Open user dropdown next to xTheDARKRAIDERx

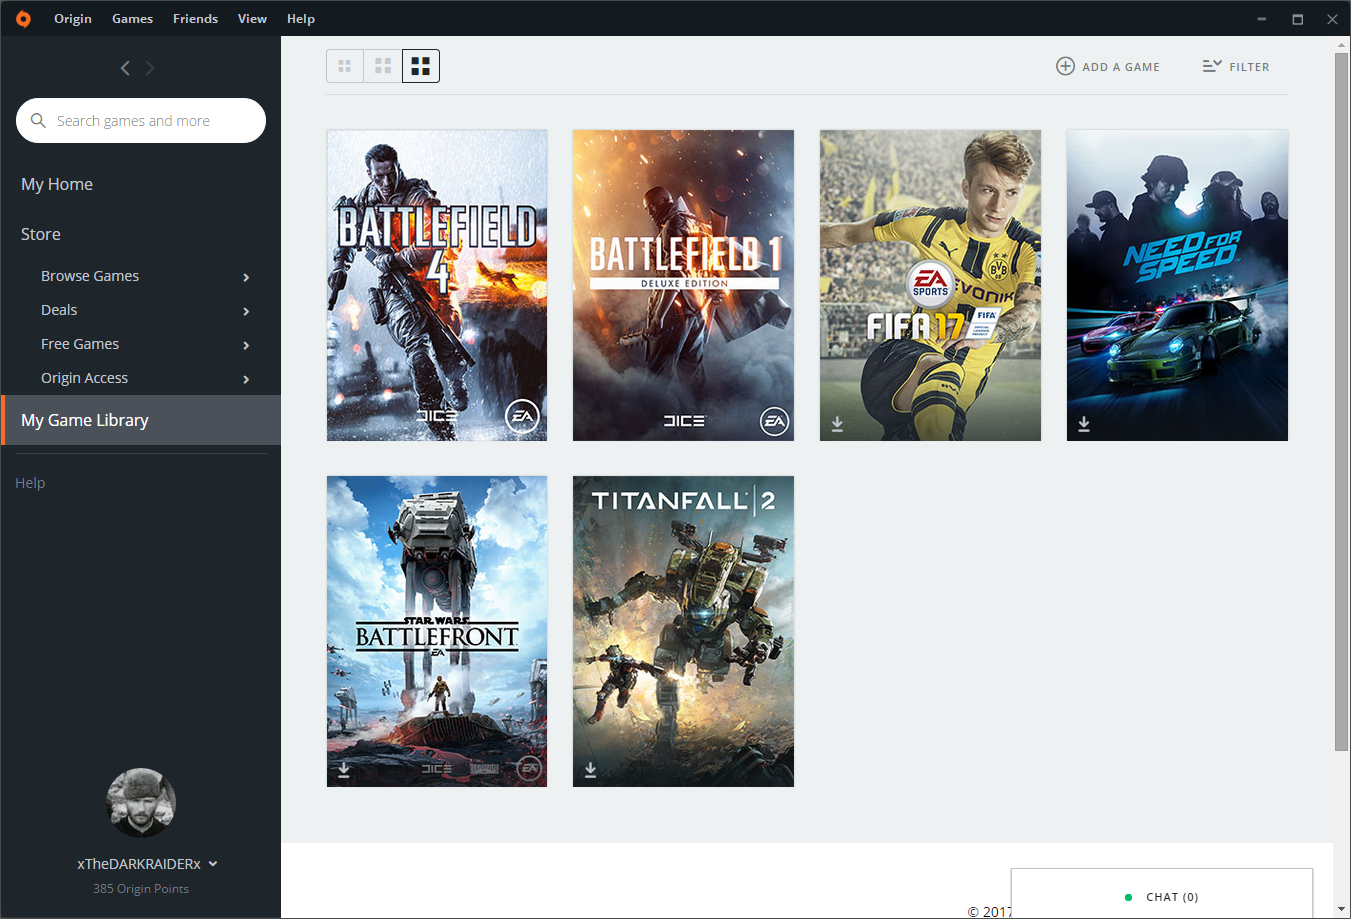(x=213, y=864)
